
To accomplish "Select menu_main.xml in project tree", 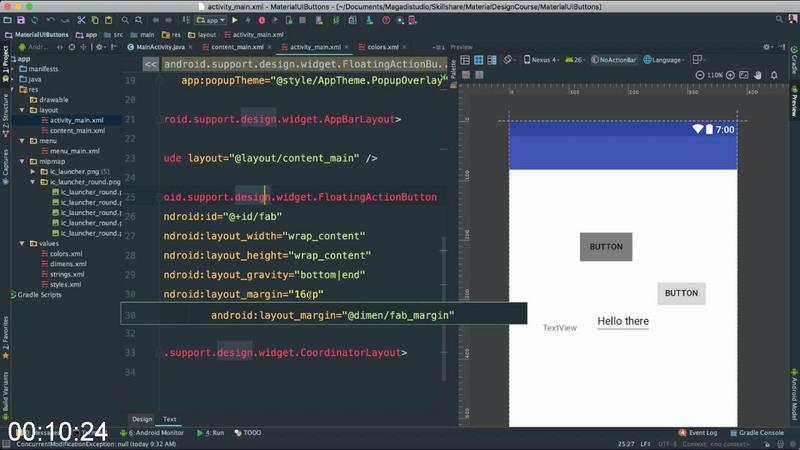I will click(70, 151).
